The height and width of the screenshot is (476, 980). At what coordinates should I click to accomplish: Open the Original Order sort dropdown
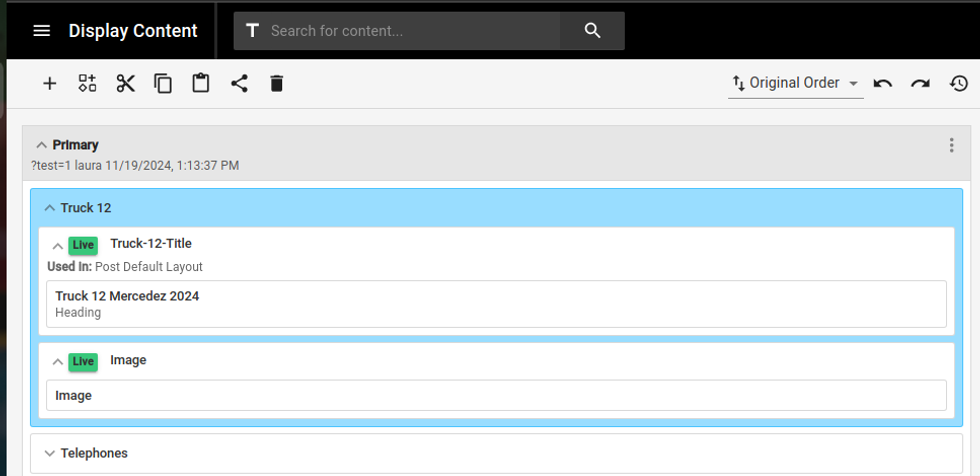[795, 84]
